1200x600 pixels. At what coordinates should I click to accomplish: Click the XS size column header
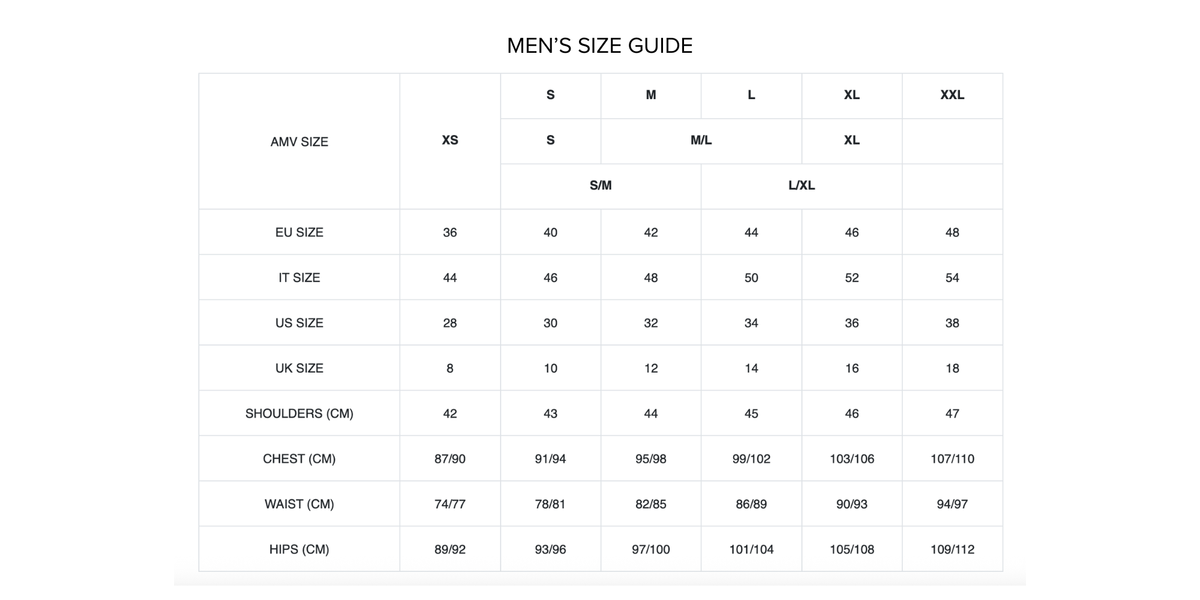pos(450,140)
